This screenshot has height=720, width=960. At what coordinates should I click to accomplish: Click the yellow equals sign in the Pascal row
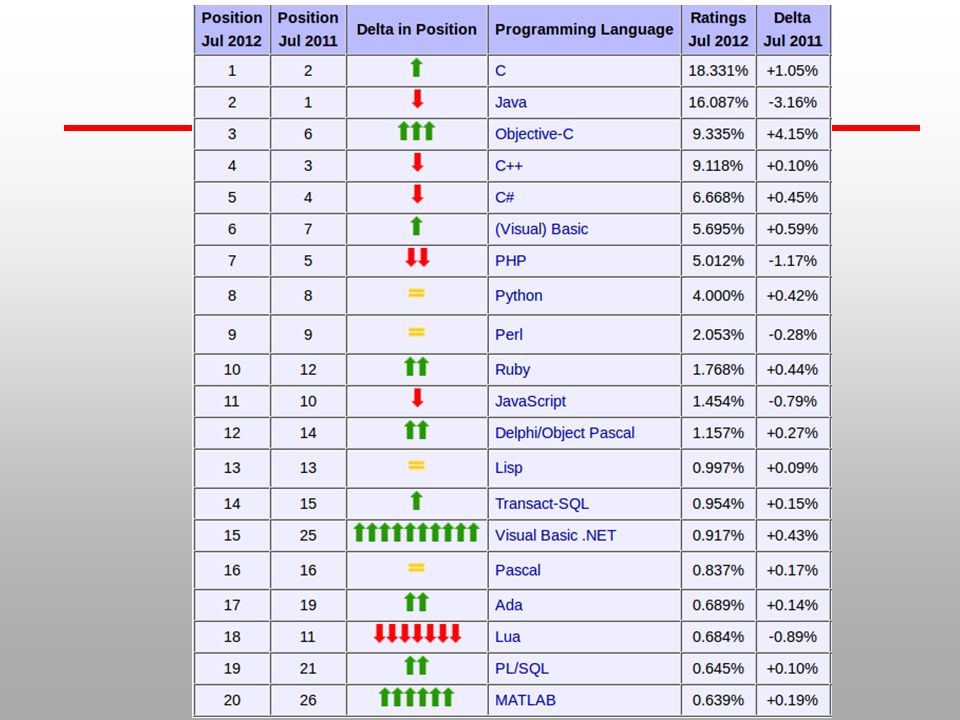coord(416,568)
